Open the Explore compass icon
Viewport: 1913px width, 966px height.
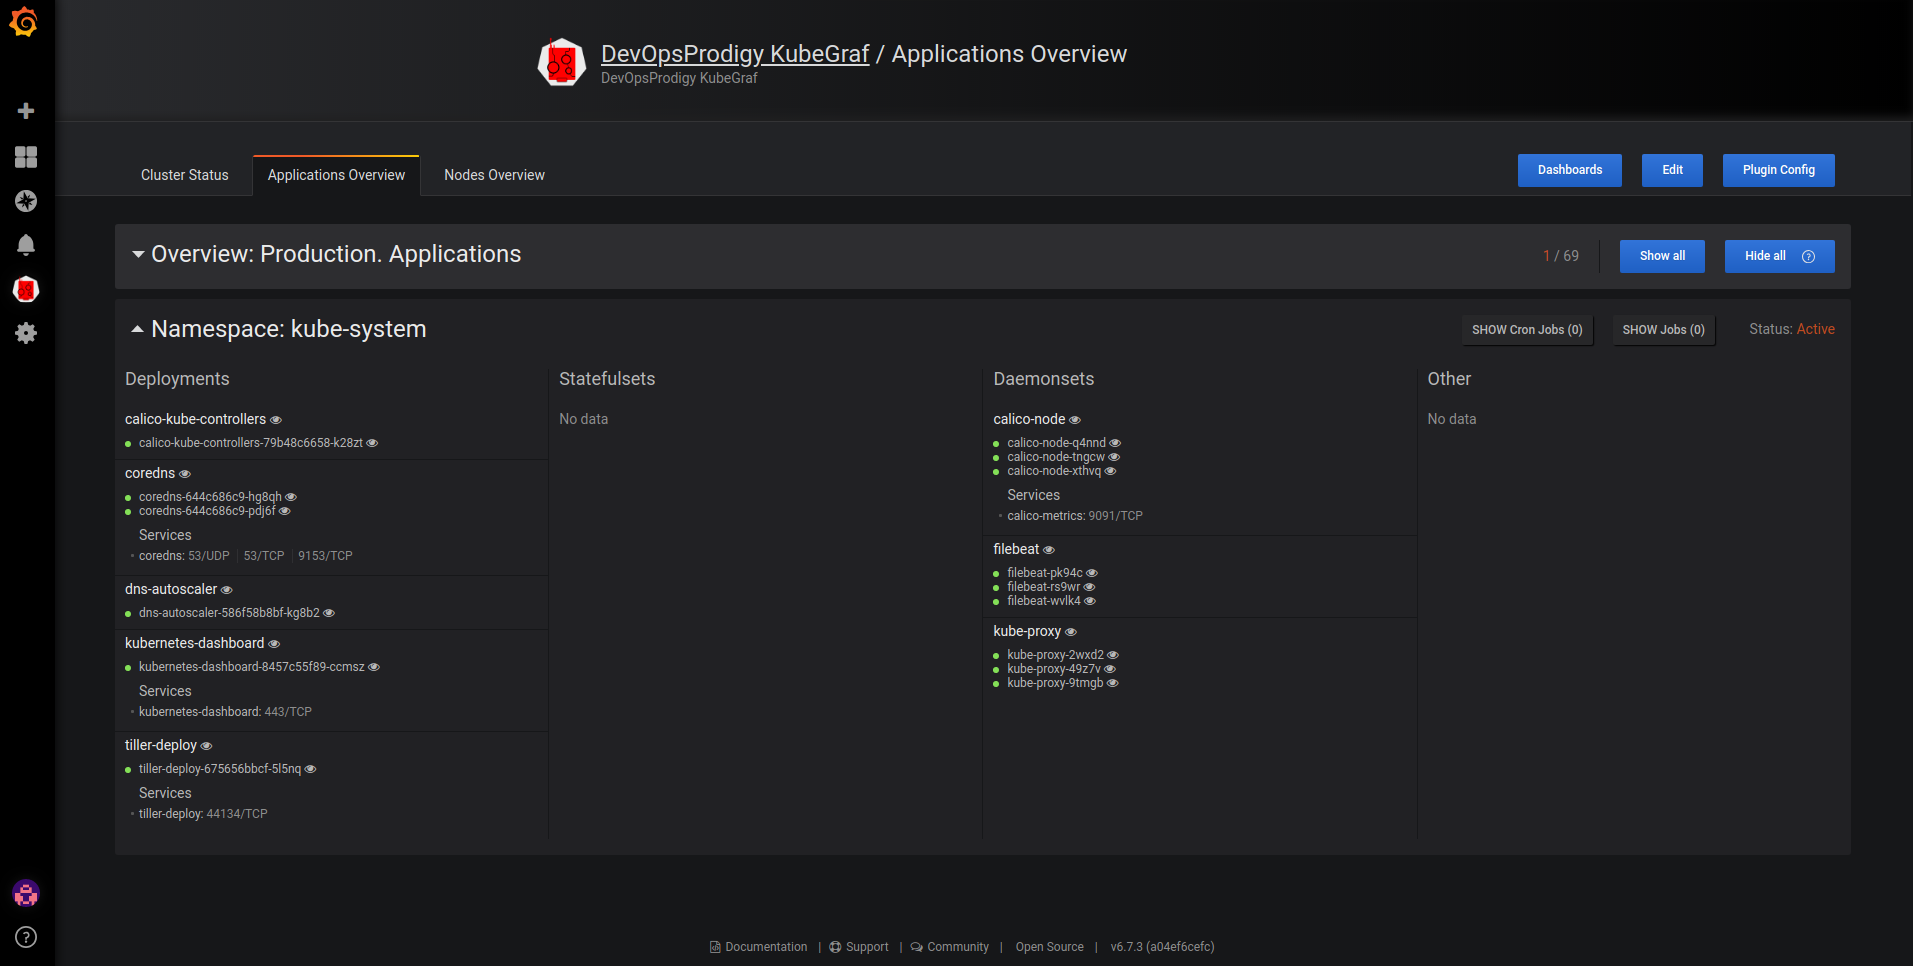(x=26, y=201)
